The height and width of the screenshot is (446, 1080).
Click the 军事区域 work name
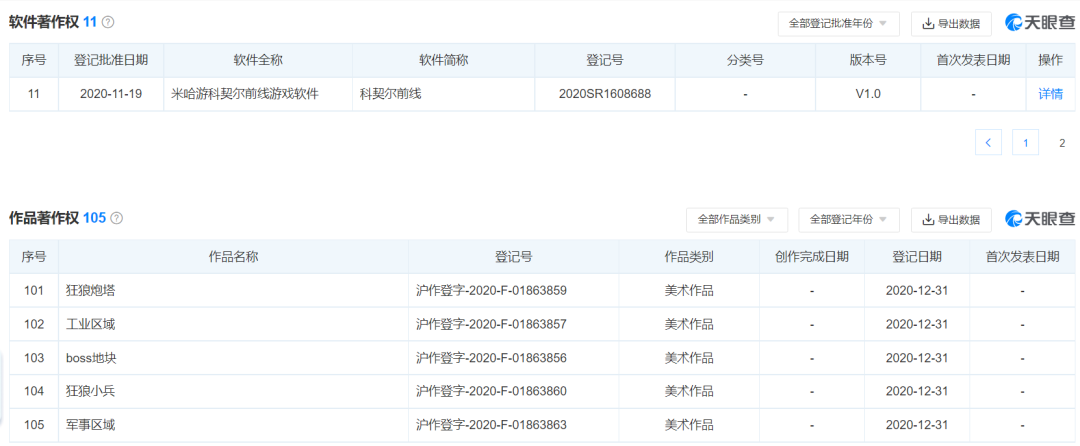coord(91,425)
